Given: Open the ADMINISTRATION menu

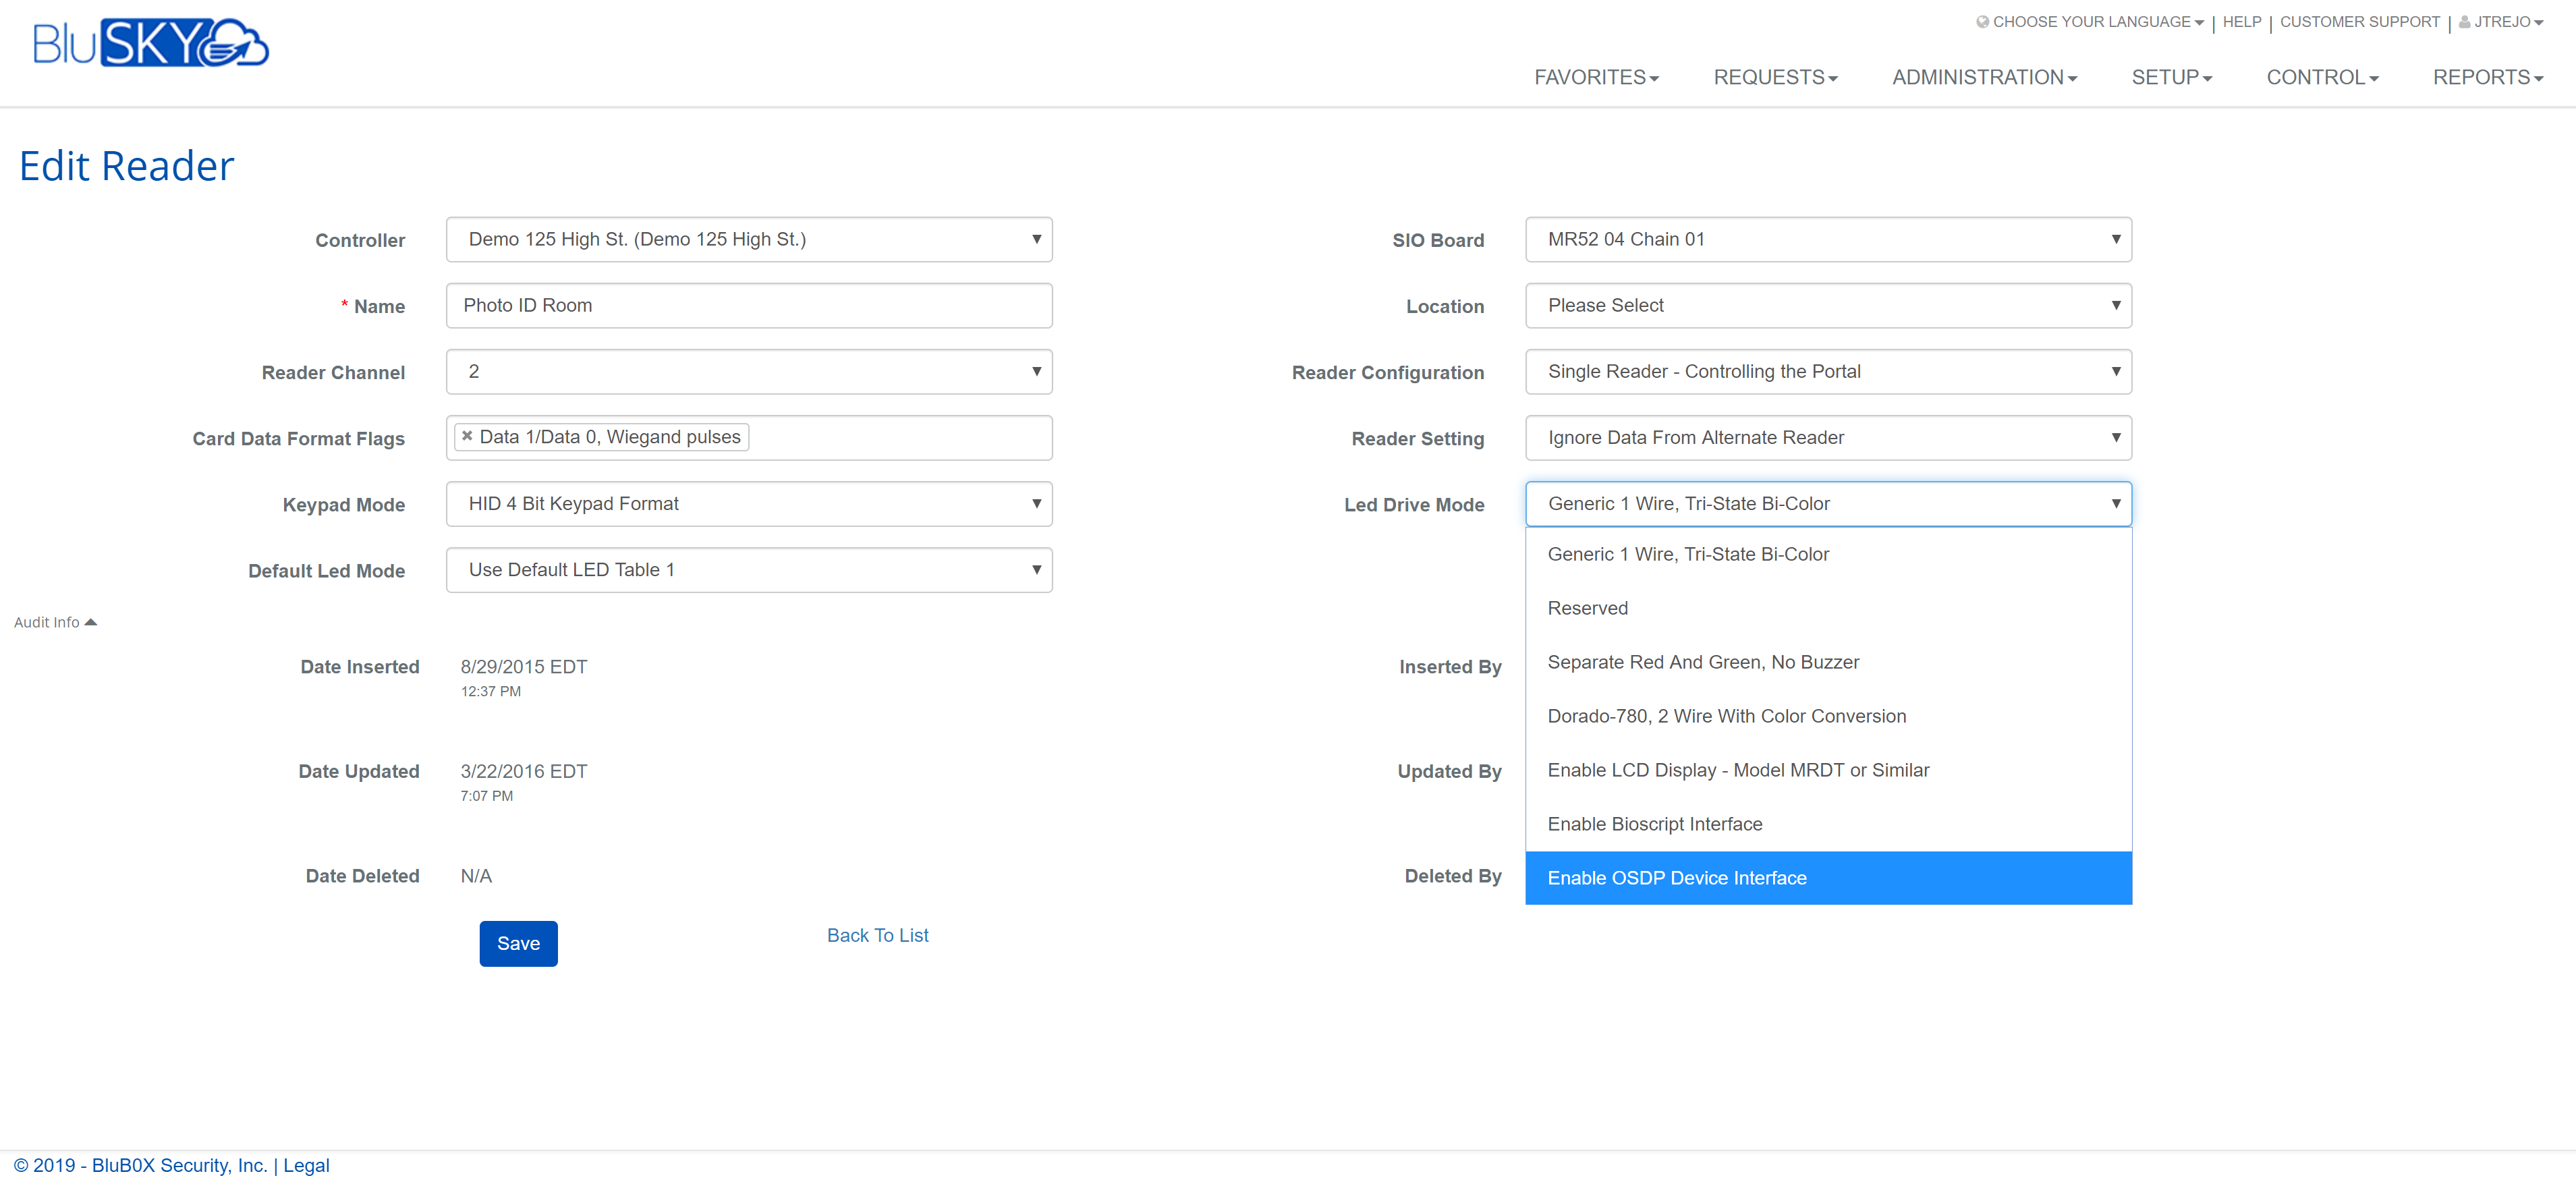Looking at the screenshot, I should [x=1984, y=78].
